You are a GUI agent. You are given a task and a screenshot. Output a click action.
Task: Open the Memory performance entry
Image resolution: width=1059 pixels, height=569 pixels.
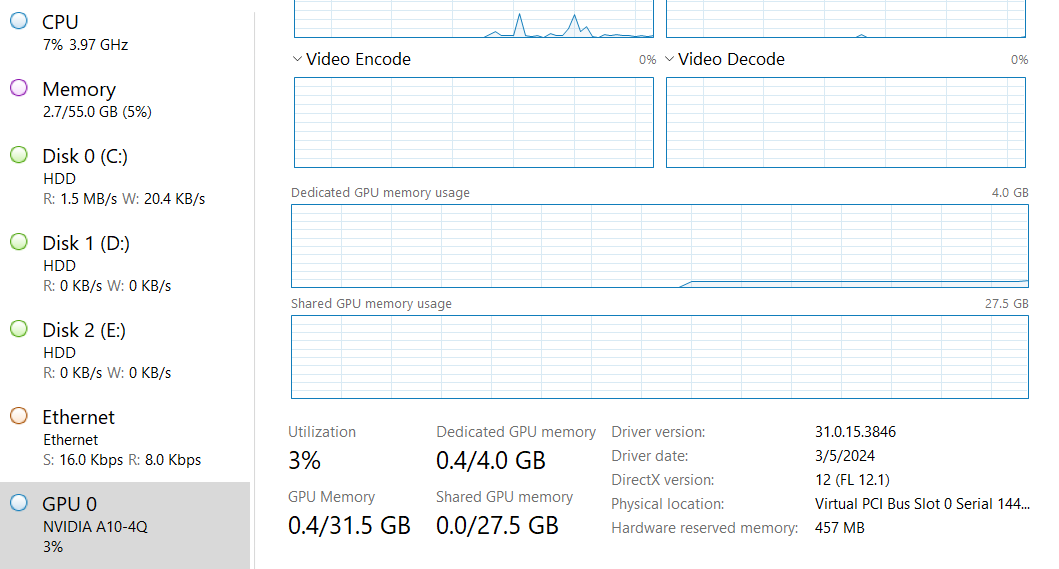pyautogui.click(x=125, y=99)
